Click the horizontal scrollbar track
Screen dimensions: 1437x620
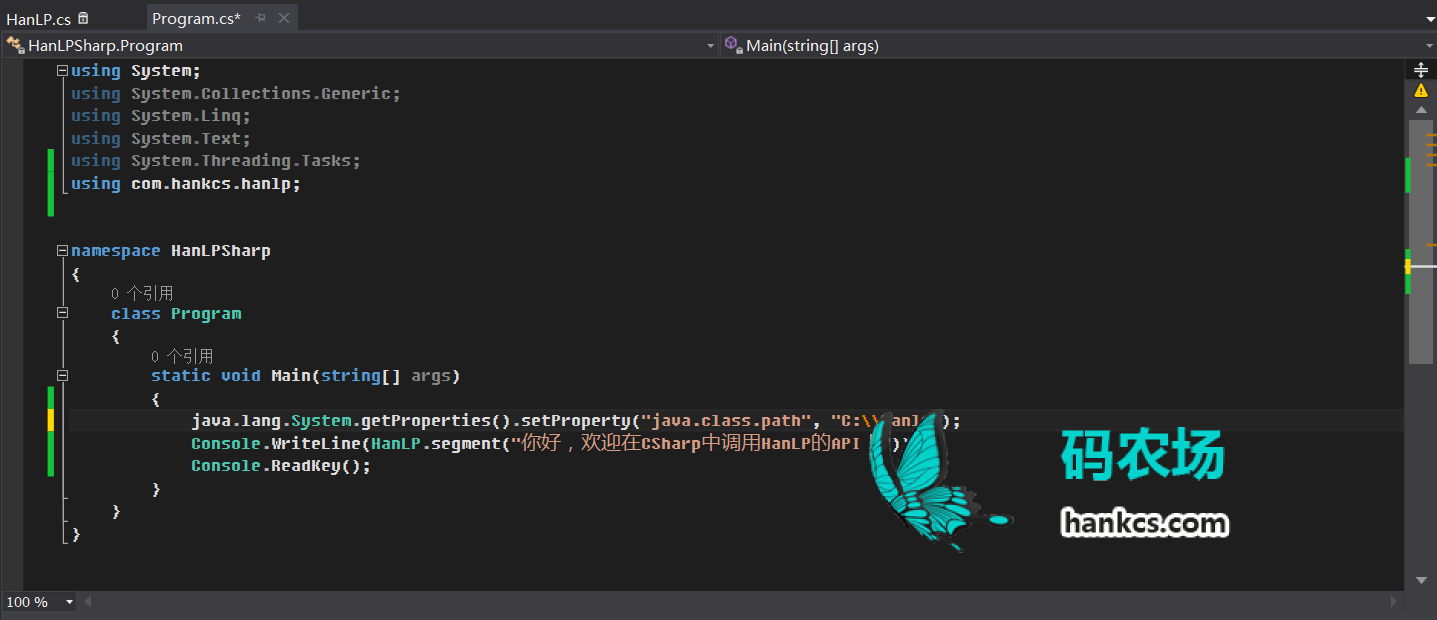pyautogui.click(x=740, y=602)
